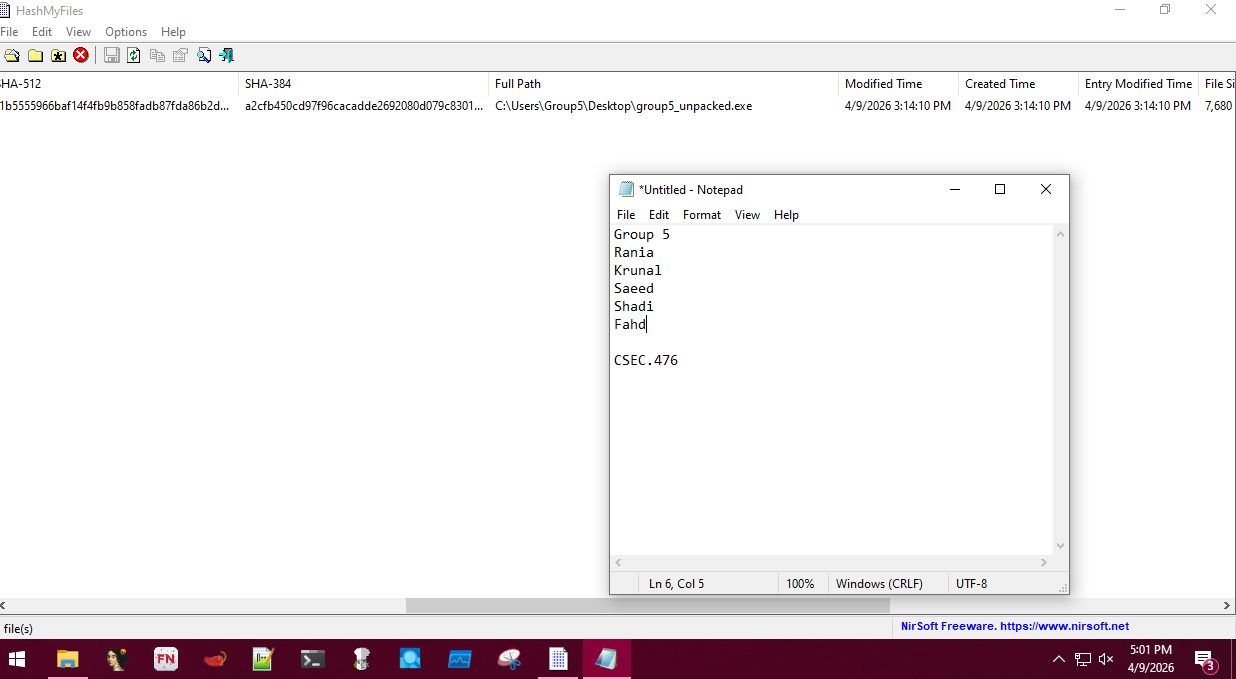The width and height of the screenshot is (1236, 679).
Task: Open the Notepad++ style editor taskbar icon
Action: click(x=264, y=659)
